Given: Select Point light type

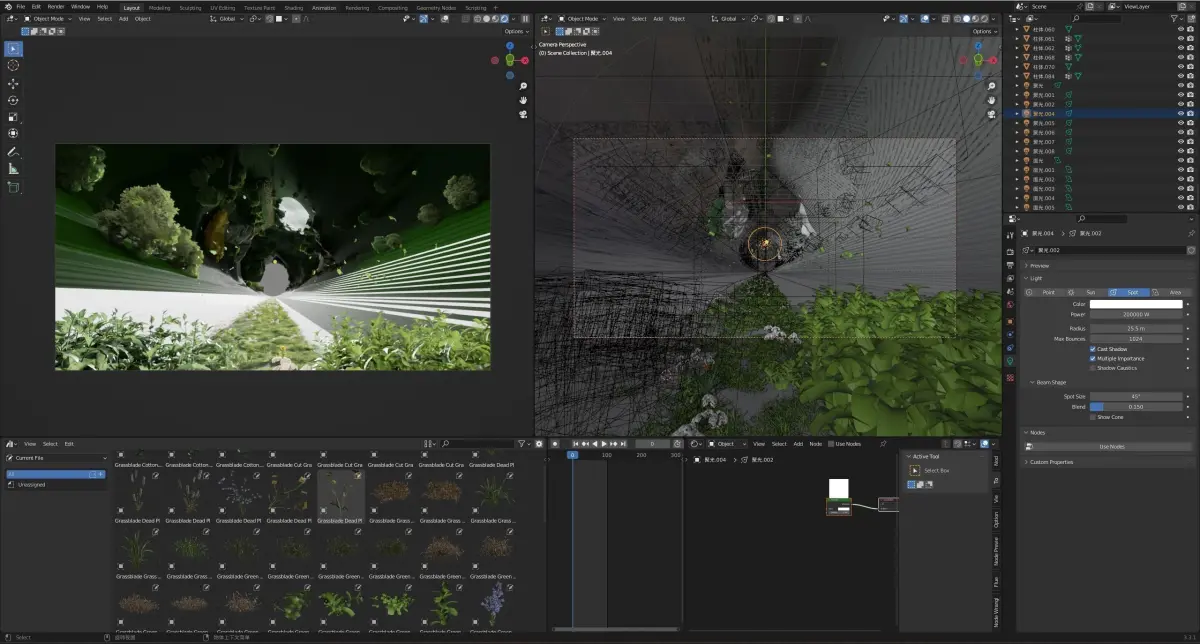Looking at the screenshot, I should tap(1046, 292).
